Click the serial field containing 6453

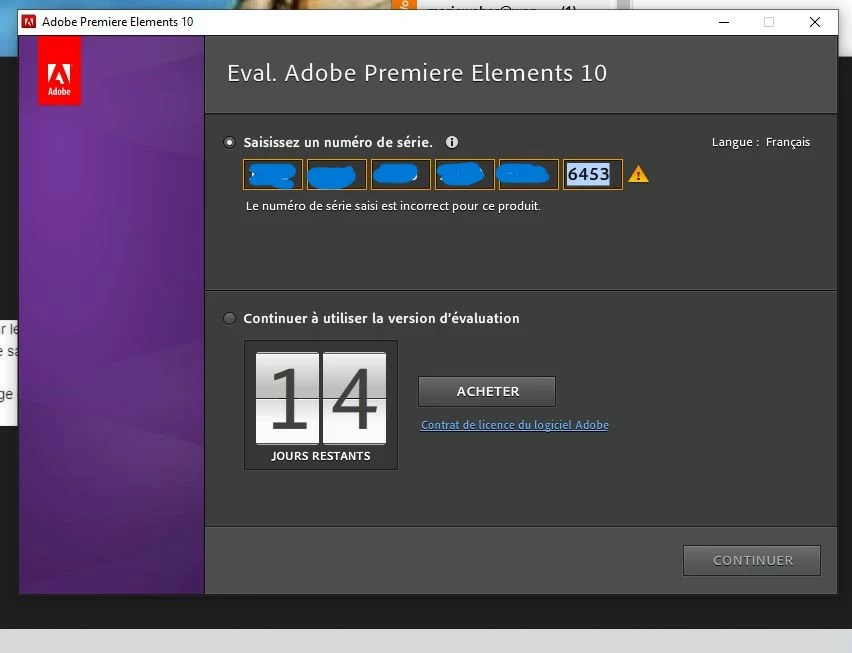point(593,174)
